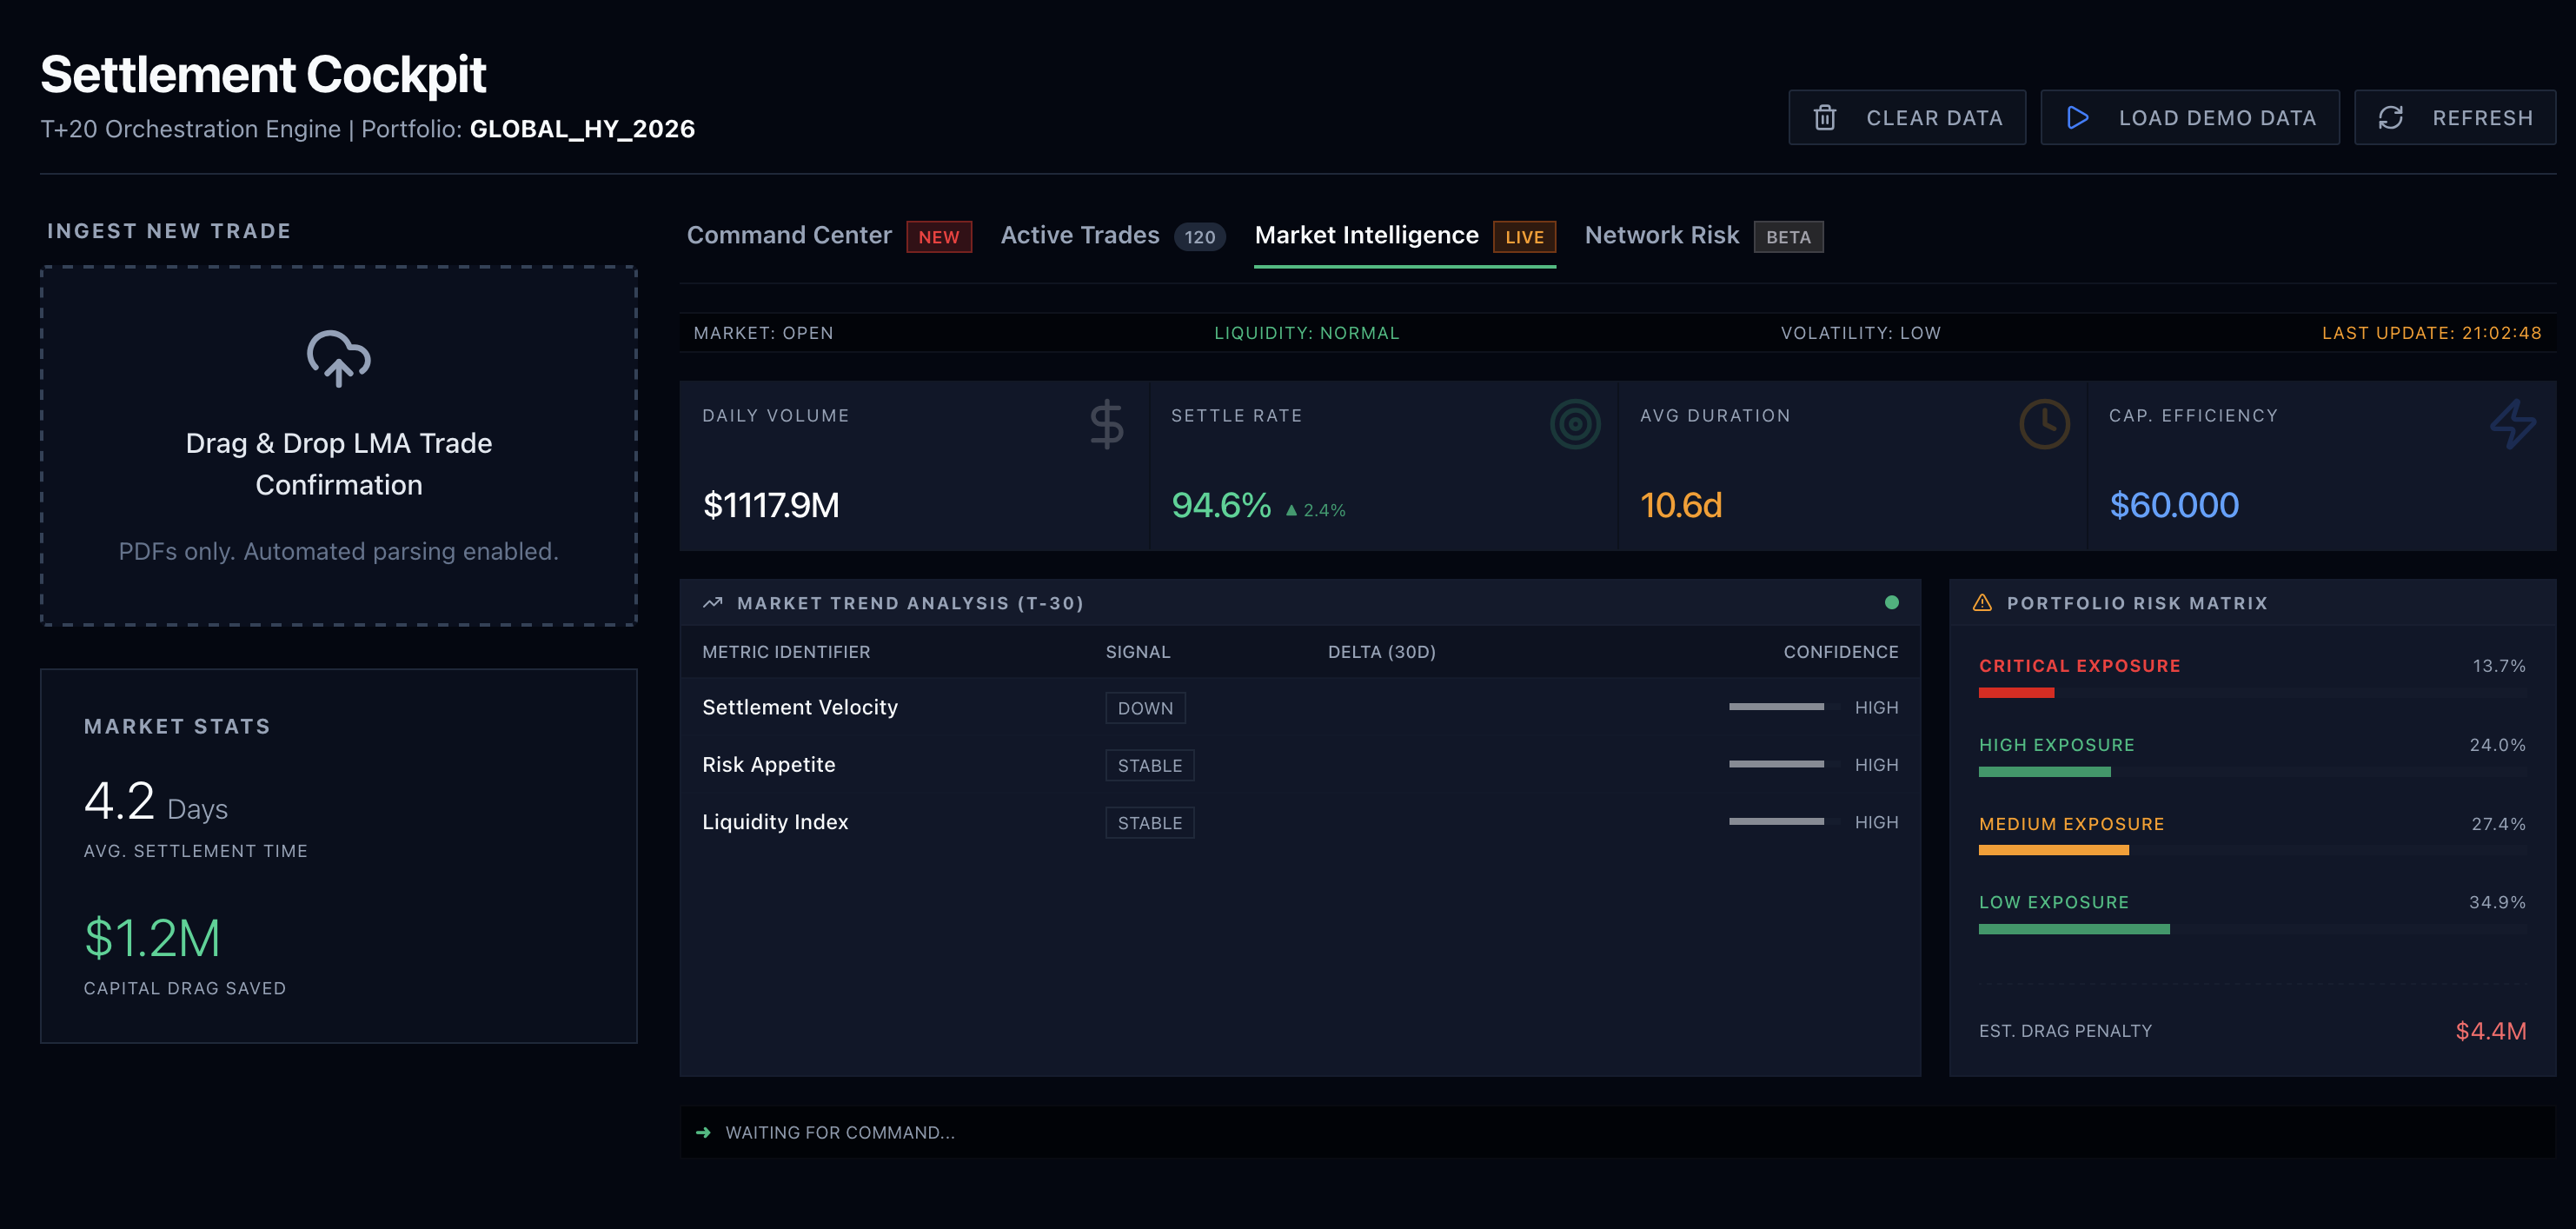Switch to the Active Trades tab

click(x=1080, y=236)
